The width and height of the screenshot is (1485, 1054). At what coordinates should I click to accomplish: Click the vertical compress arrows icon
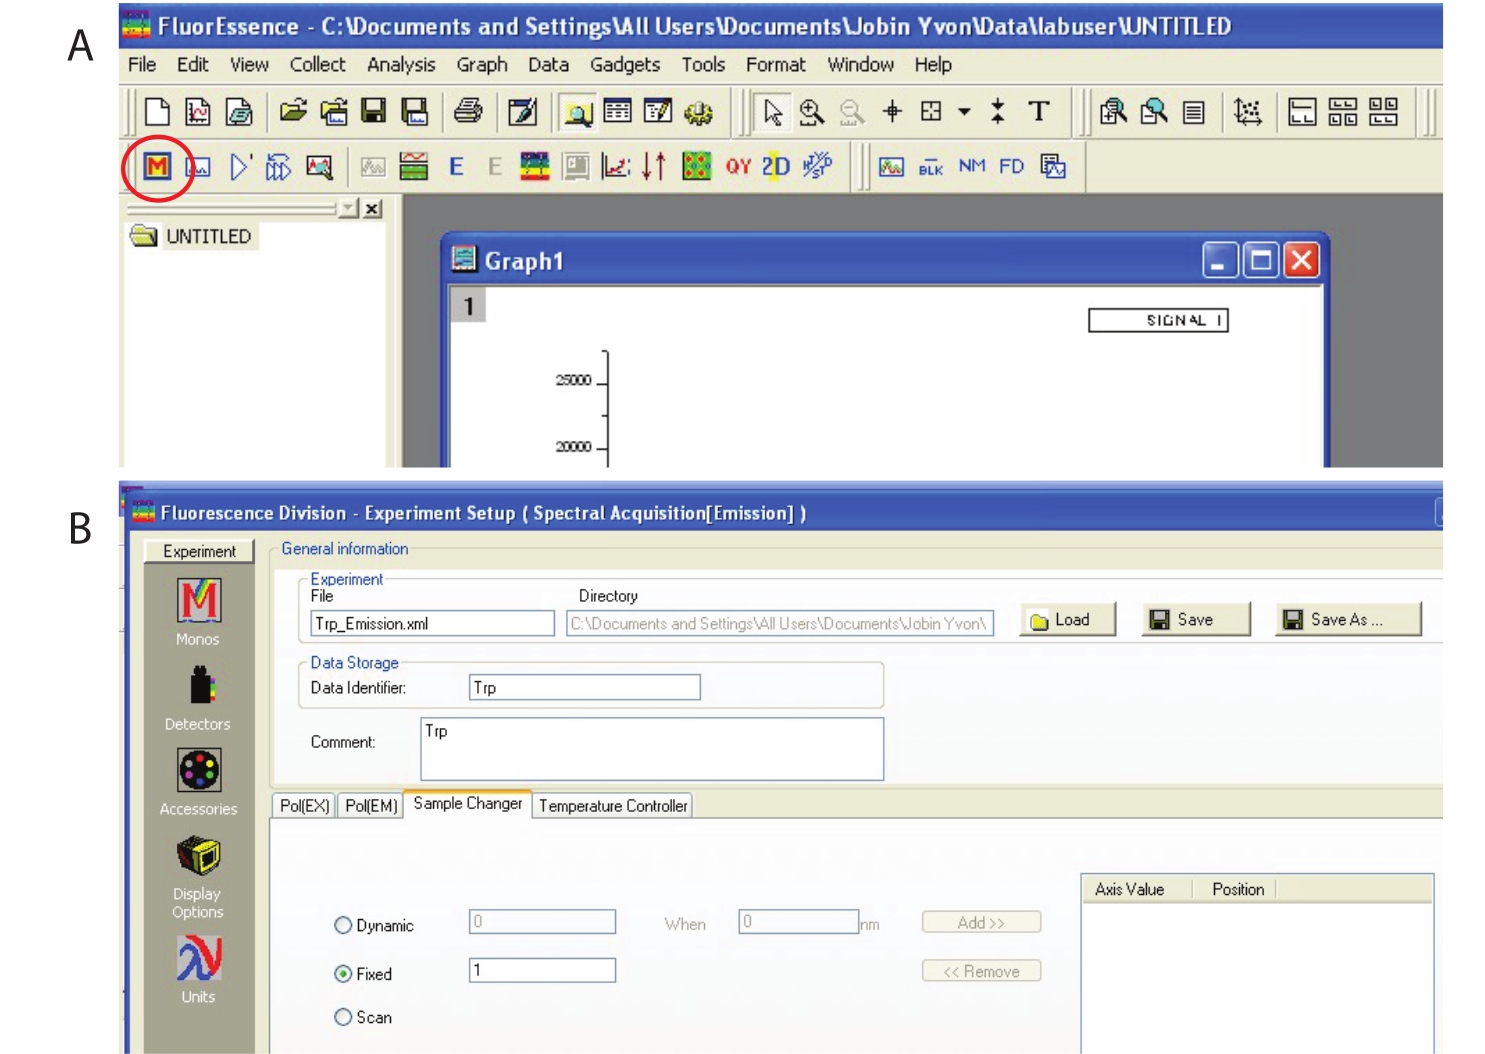click(997, 111)
